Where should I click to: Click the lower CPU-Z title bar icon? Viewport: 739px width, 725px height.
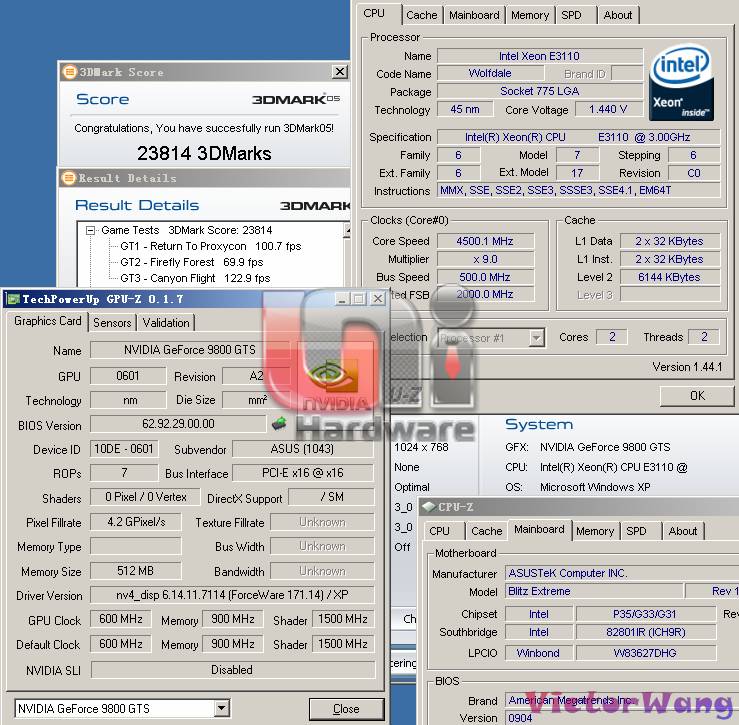point(429,507)
